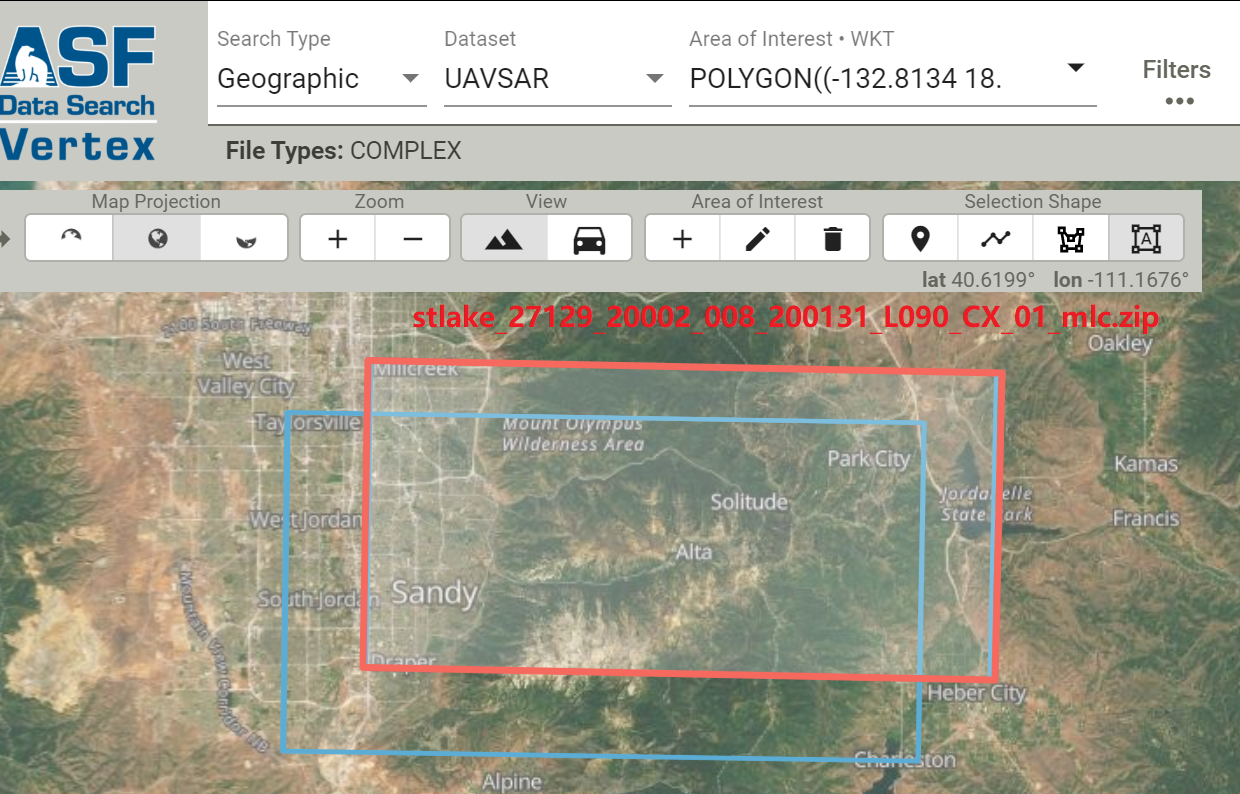1240x794 pixels.
Task: Enable point marker selection shape
Action: [x=919, y=238]
